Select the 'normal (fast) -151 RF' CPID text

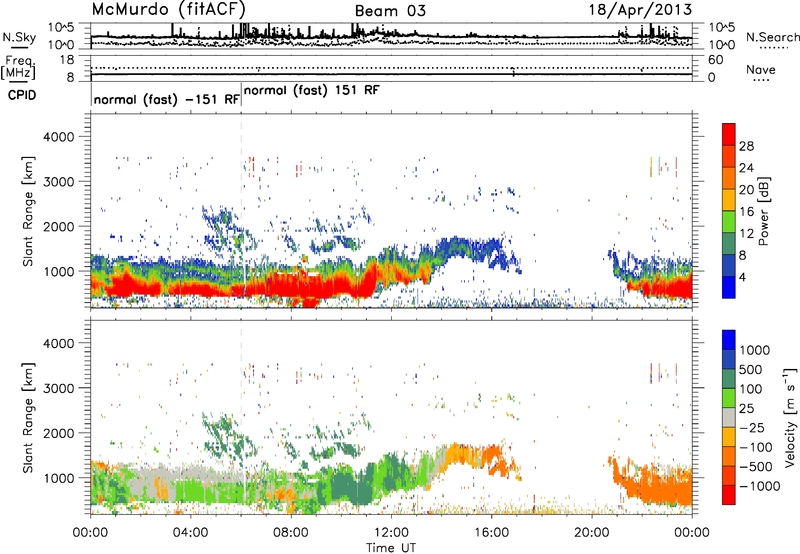coord(166,100)
